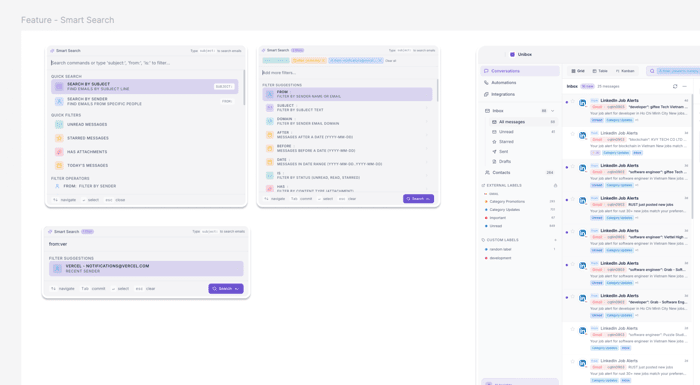The image size is (700, 385).
Task: Open the AFTER filter suggestion chevron
Action: click(x=427, y=134)
